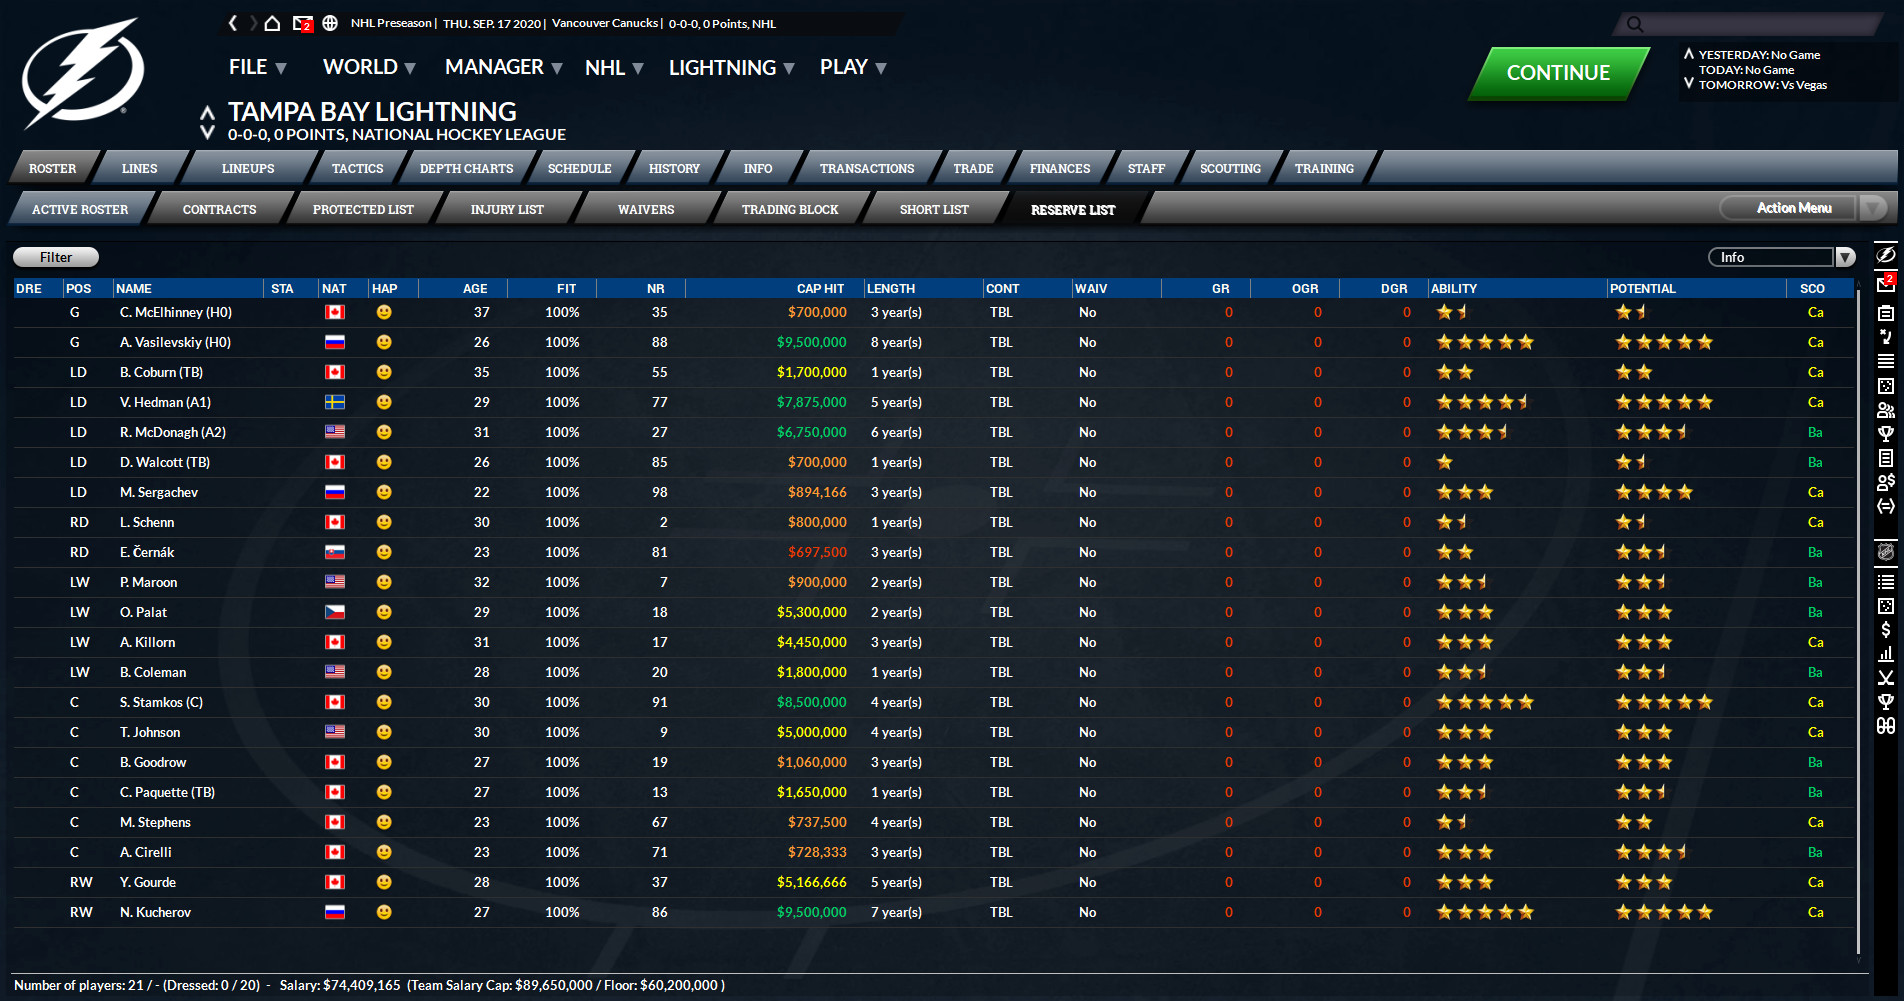
Task: Click the binoculars icon in the right sidebar
Action: [x=1885, y=726]
